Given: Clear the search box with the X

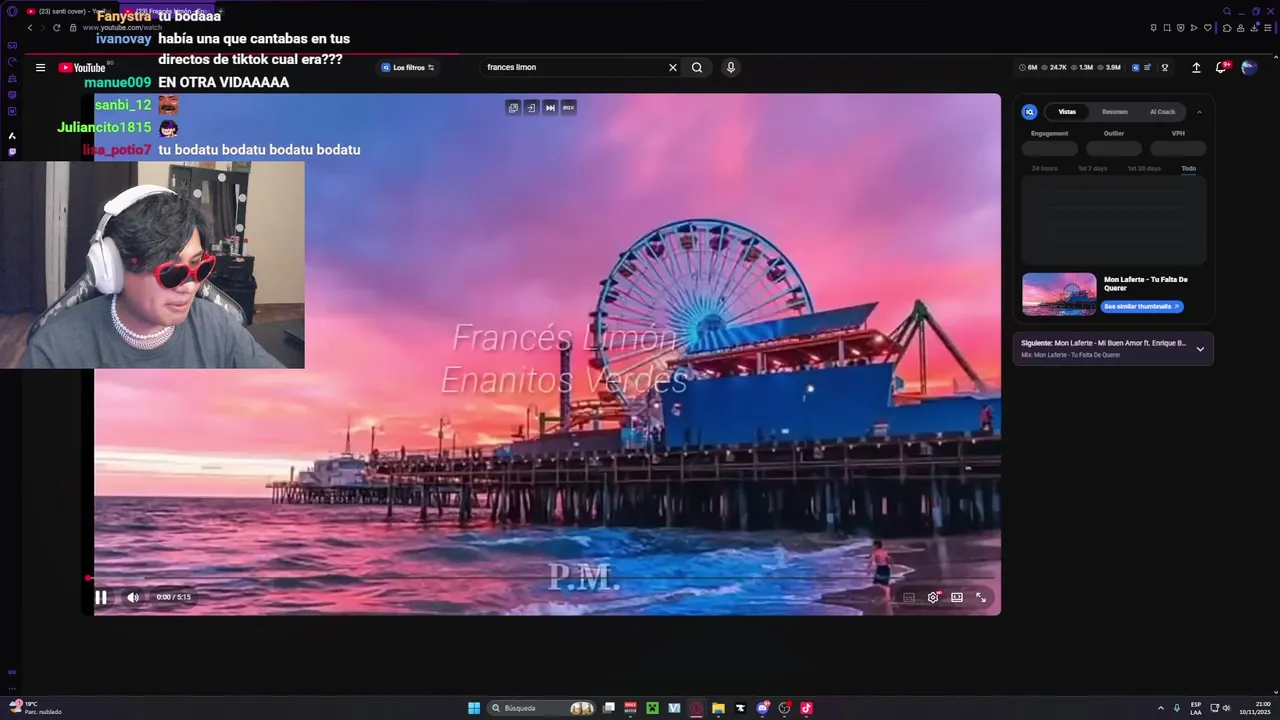Looking at the screenshot, I should pos(673,67).
